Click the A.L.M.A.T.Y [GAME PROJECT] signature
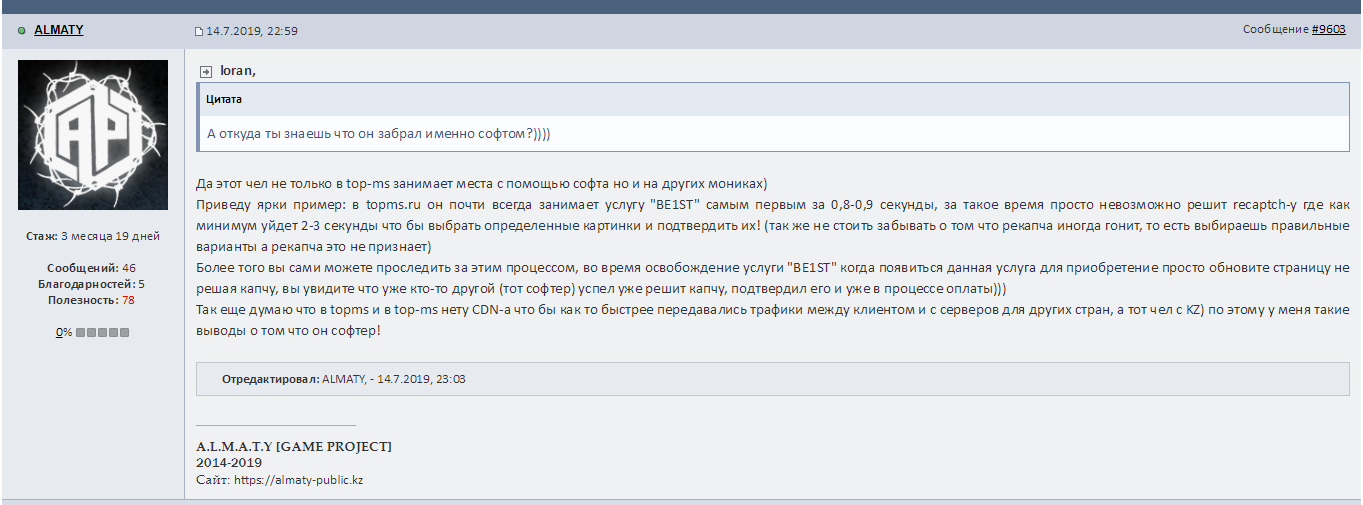 tap(294, 446)
